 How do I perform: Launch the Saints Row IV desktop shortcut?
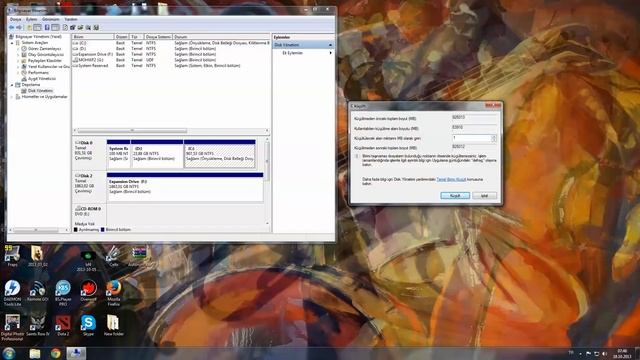tap(38, 325)
